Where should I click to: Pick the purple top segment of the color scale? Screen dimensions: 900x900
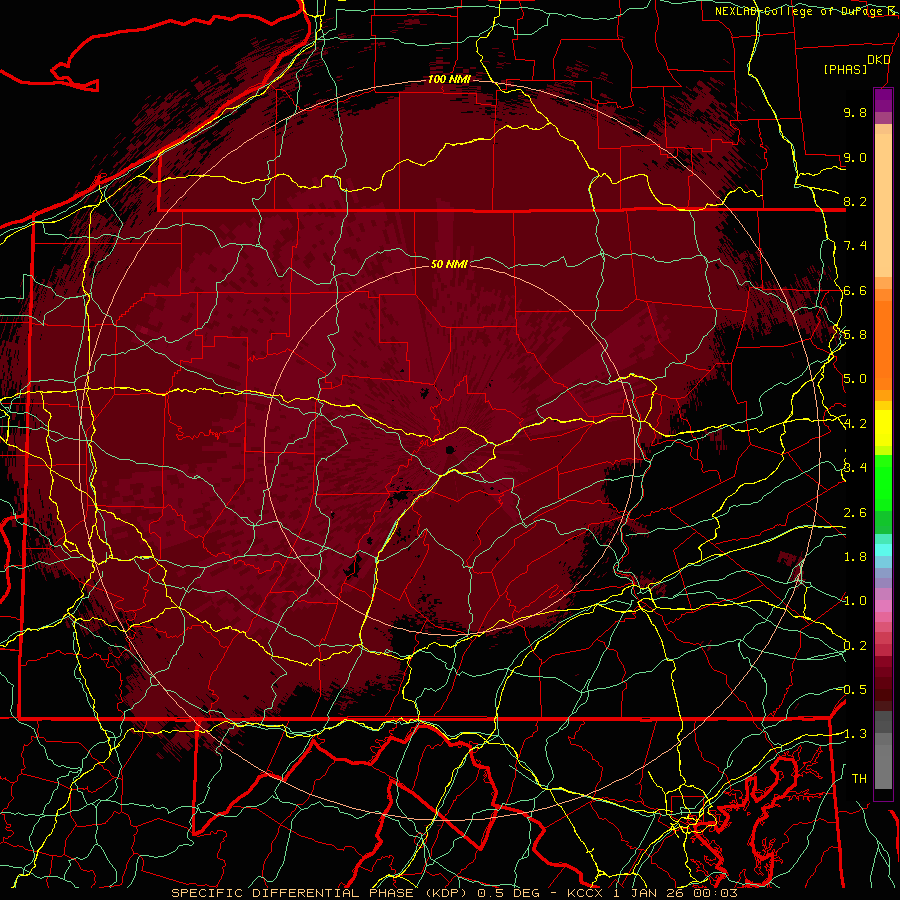coord(883,100)
